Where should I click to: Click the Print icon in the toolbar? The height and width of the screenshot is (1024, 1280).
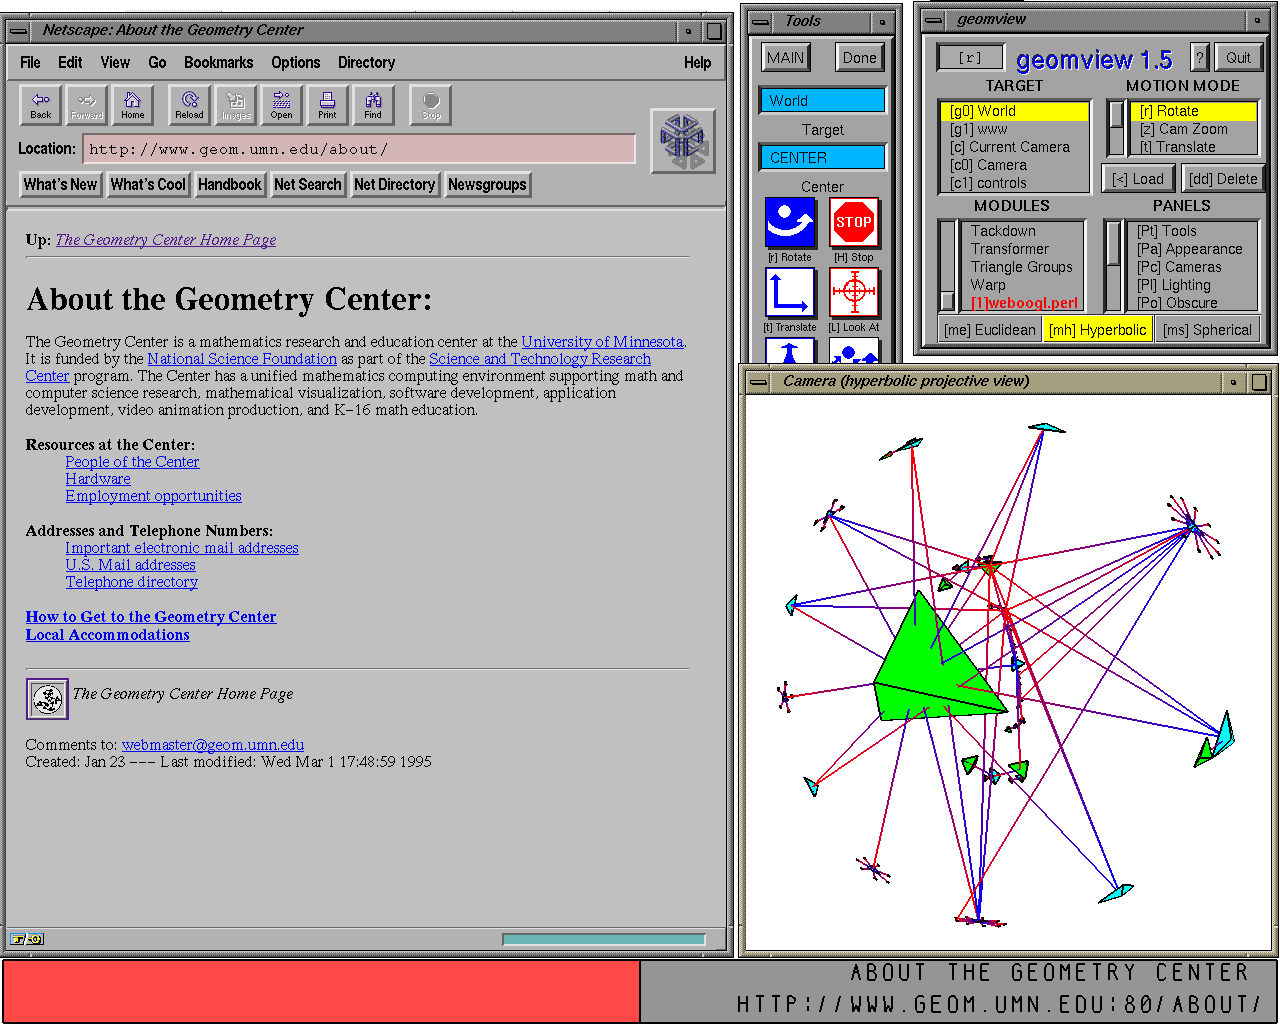327,104
